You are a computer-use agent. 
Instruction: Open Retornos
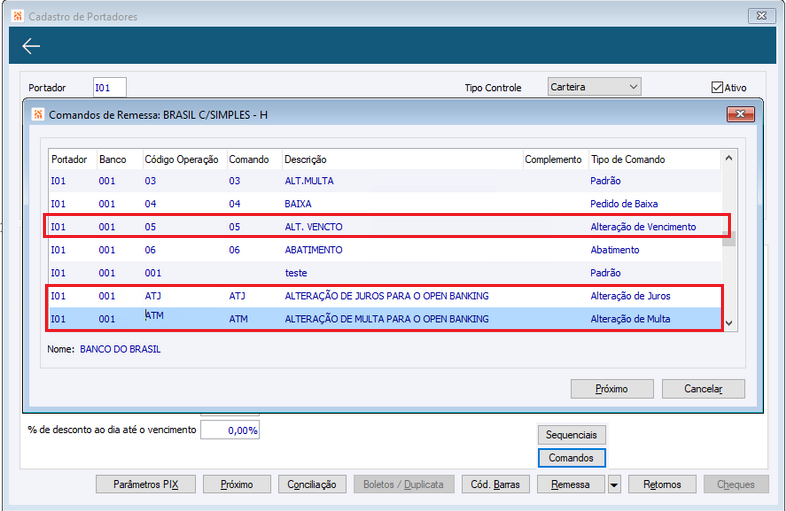(662, 484)
